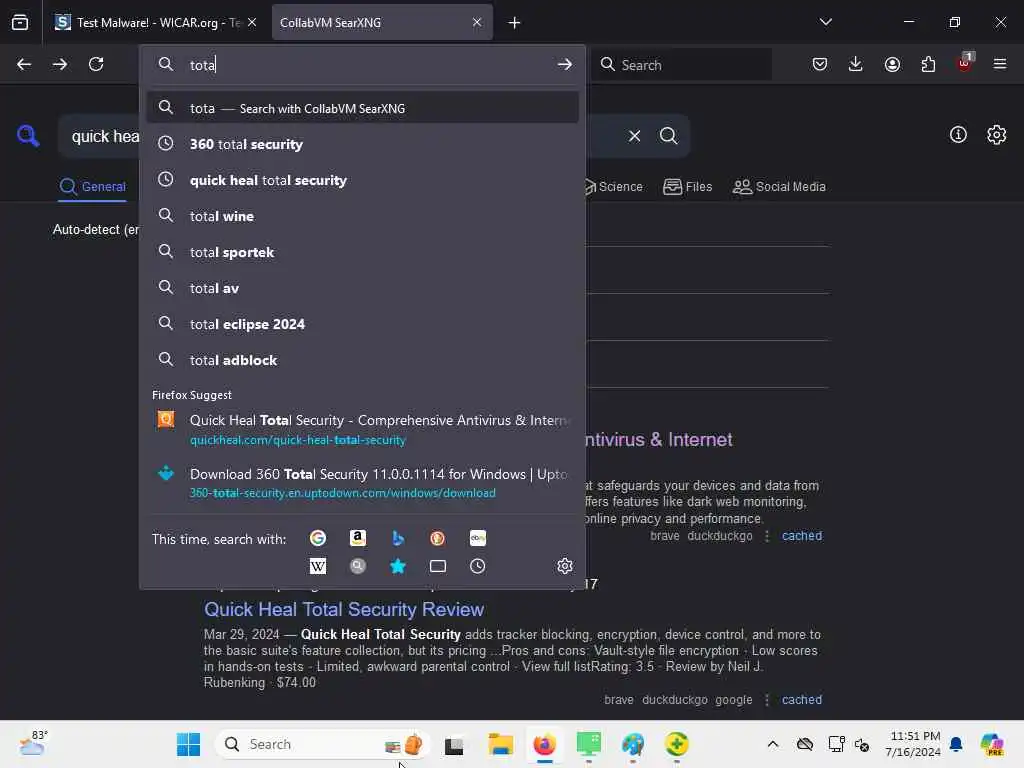Screen dimensions: 1024x768
Task: Pick the 'total sportek' suggestion
Action: (x=363, y=251)
